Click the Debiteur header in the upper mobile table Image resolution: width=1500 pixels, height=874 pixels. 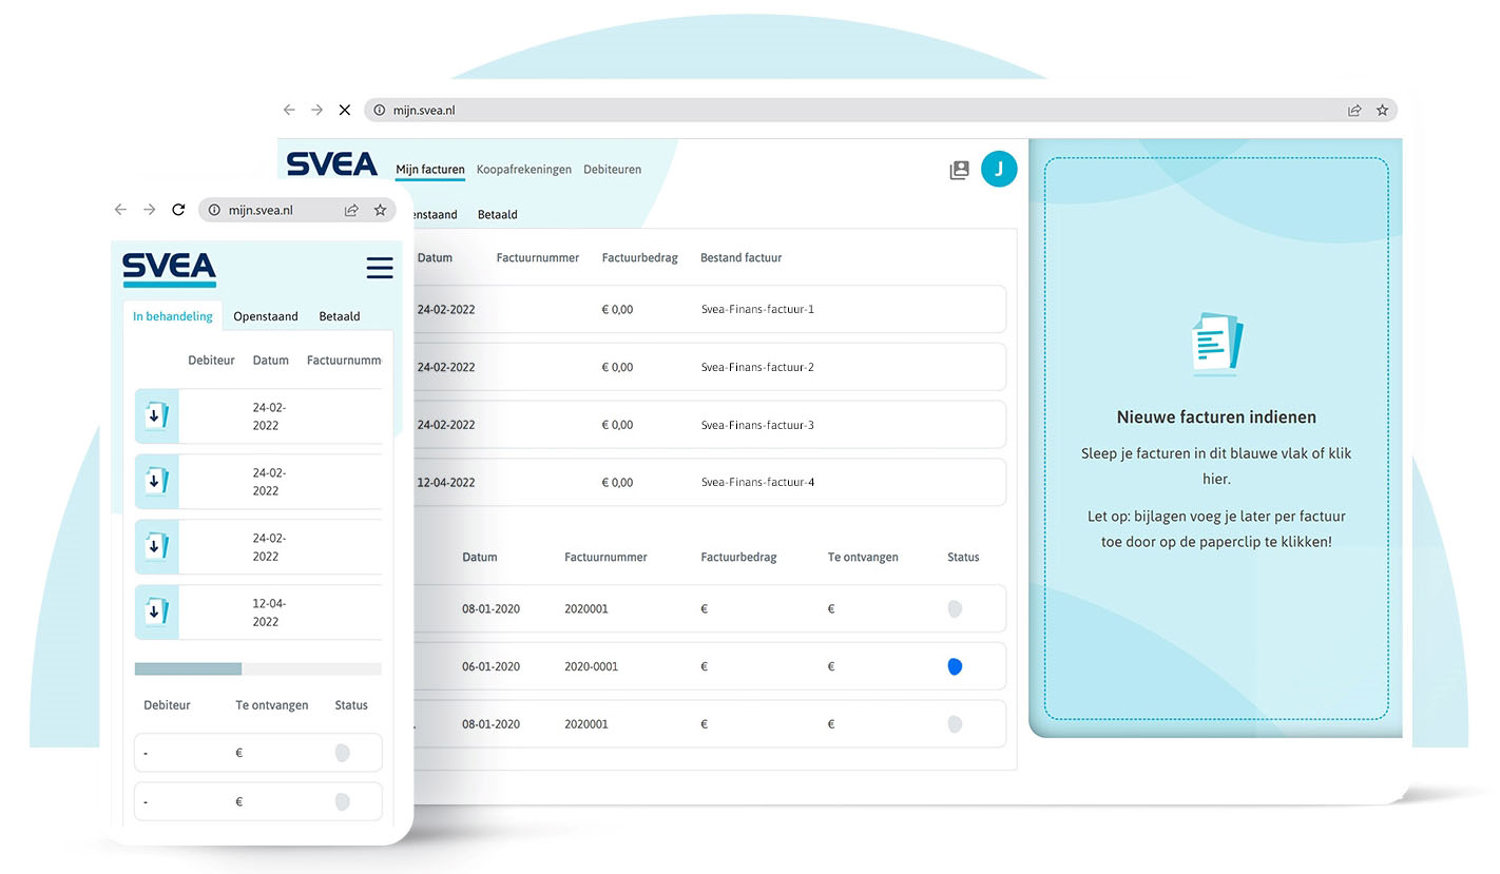pyautogui.click(x=211, y=360)
